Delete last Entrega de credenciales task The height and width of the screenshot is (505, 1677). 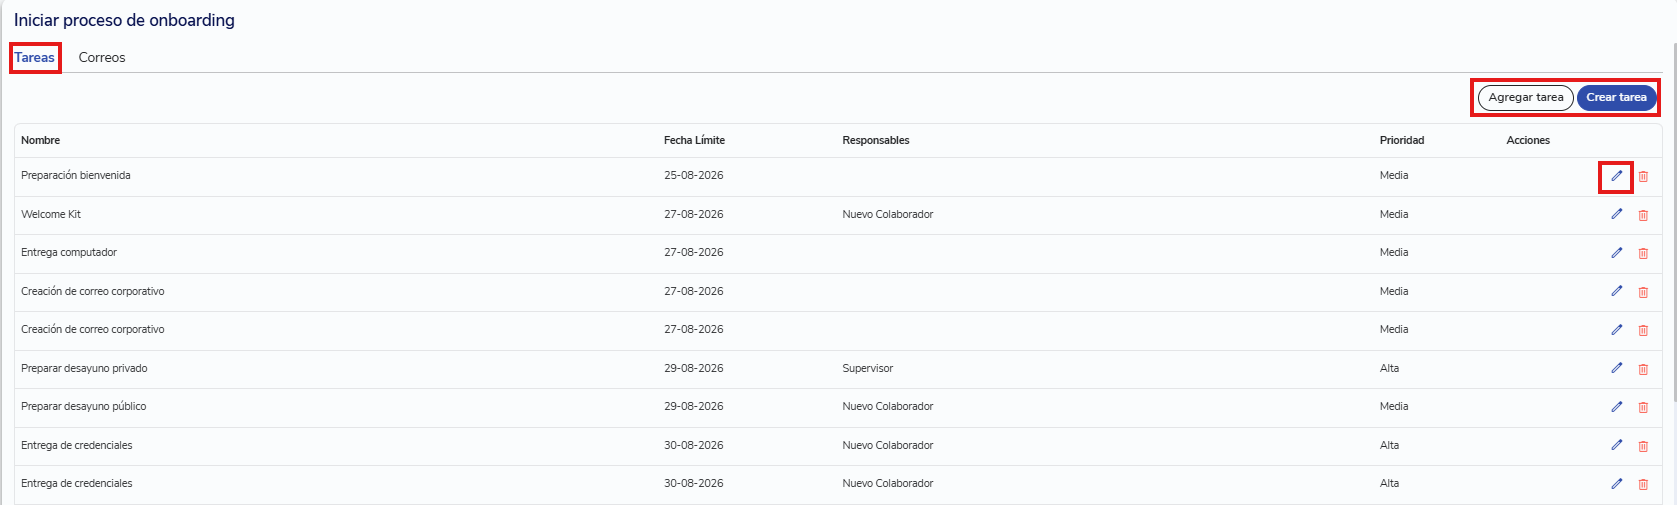[x=1643, y=484]
